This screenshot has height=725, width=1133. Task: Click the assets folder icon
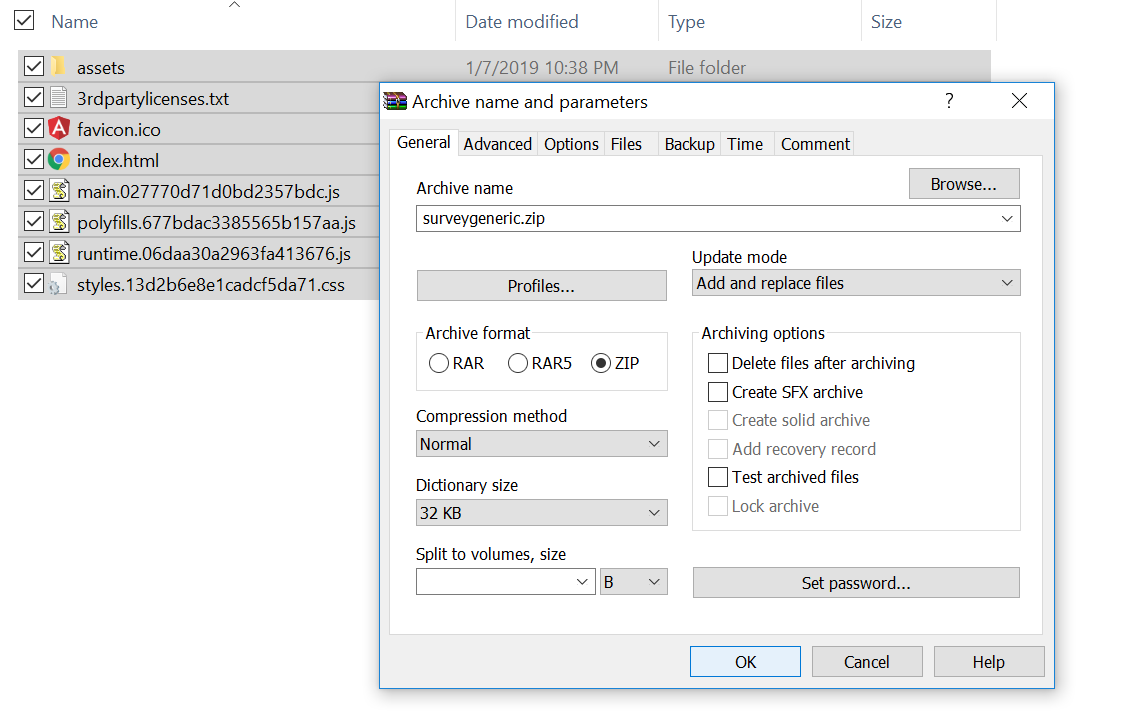point(58,67)
